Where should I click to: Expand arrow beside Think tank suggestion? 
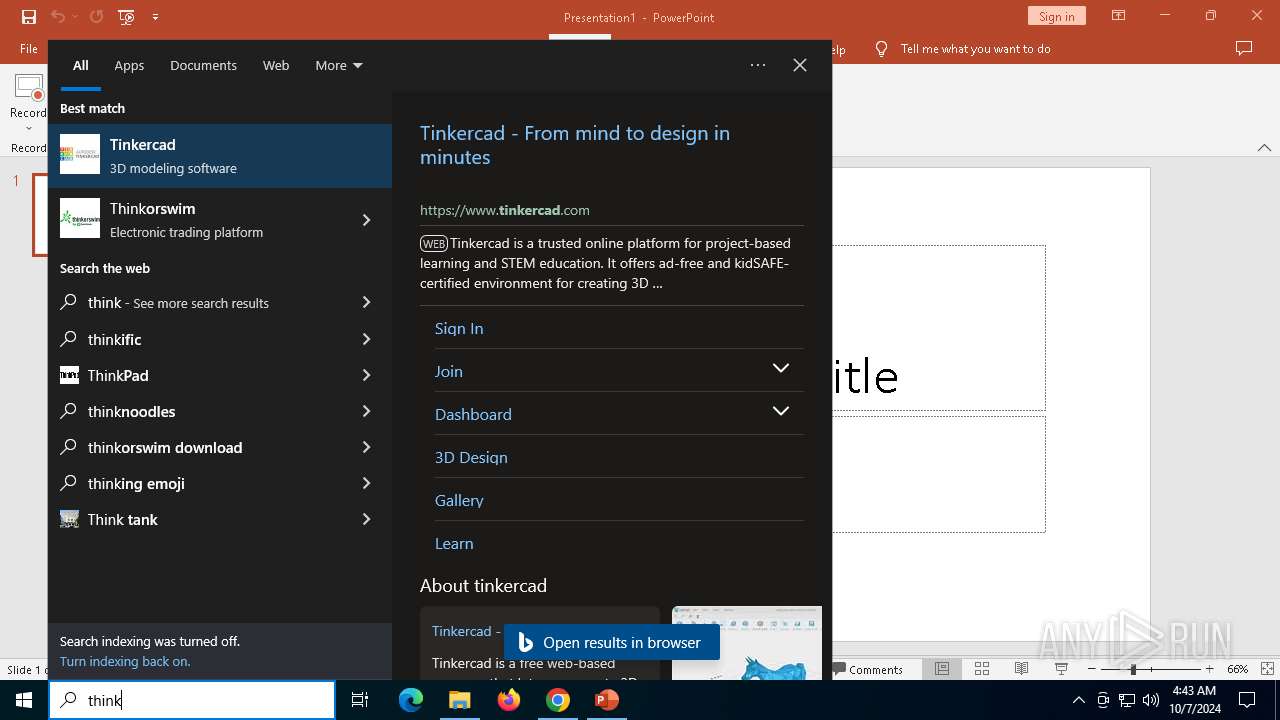[366, 519]
